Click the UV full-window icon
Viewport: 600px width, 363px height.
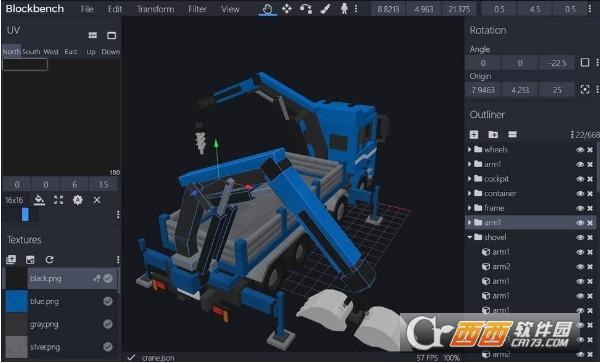point(111,35)
